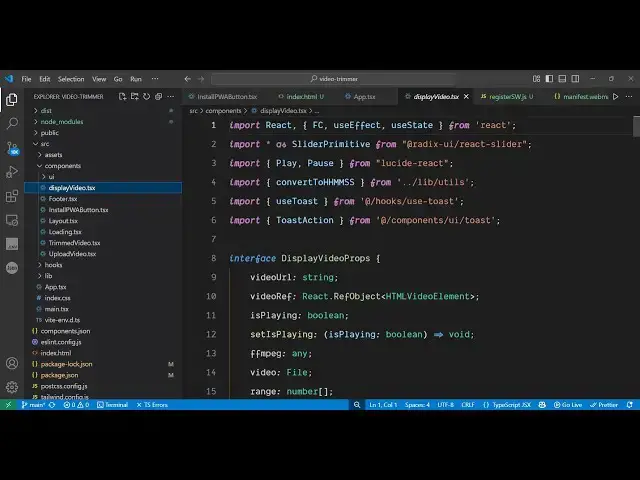Open the remote window indicator

point(8,405)
